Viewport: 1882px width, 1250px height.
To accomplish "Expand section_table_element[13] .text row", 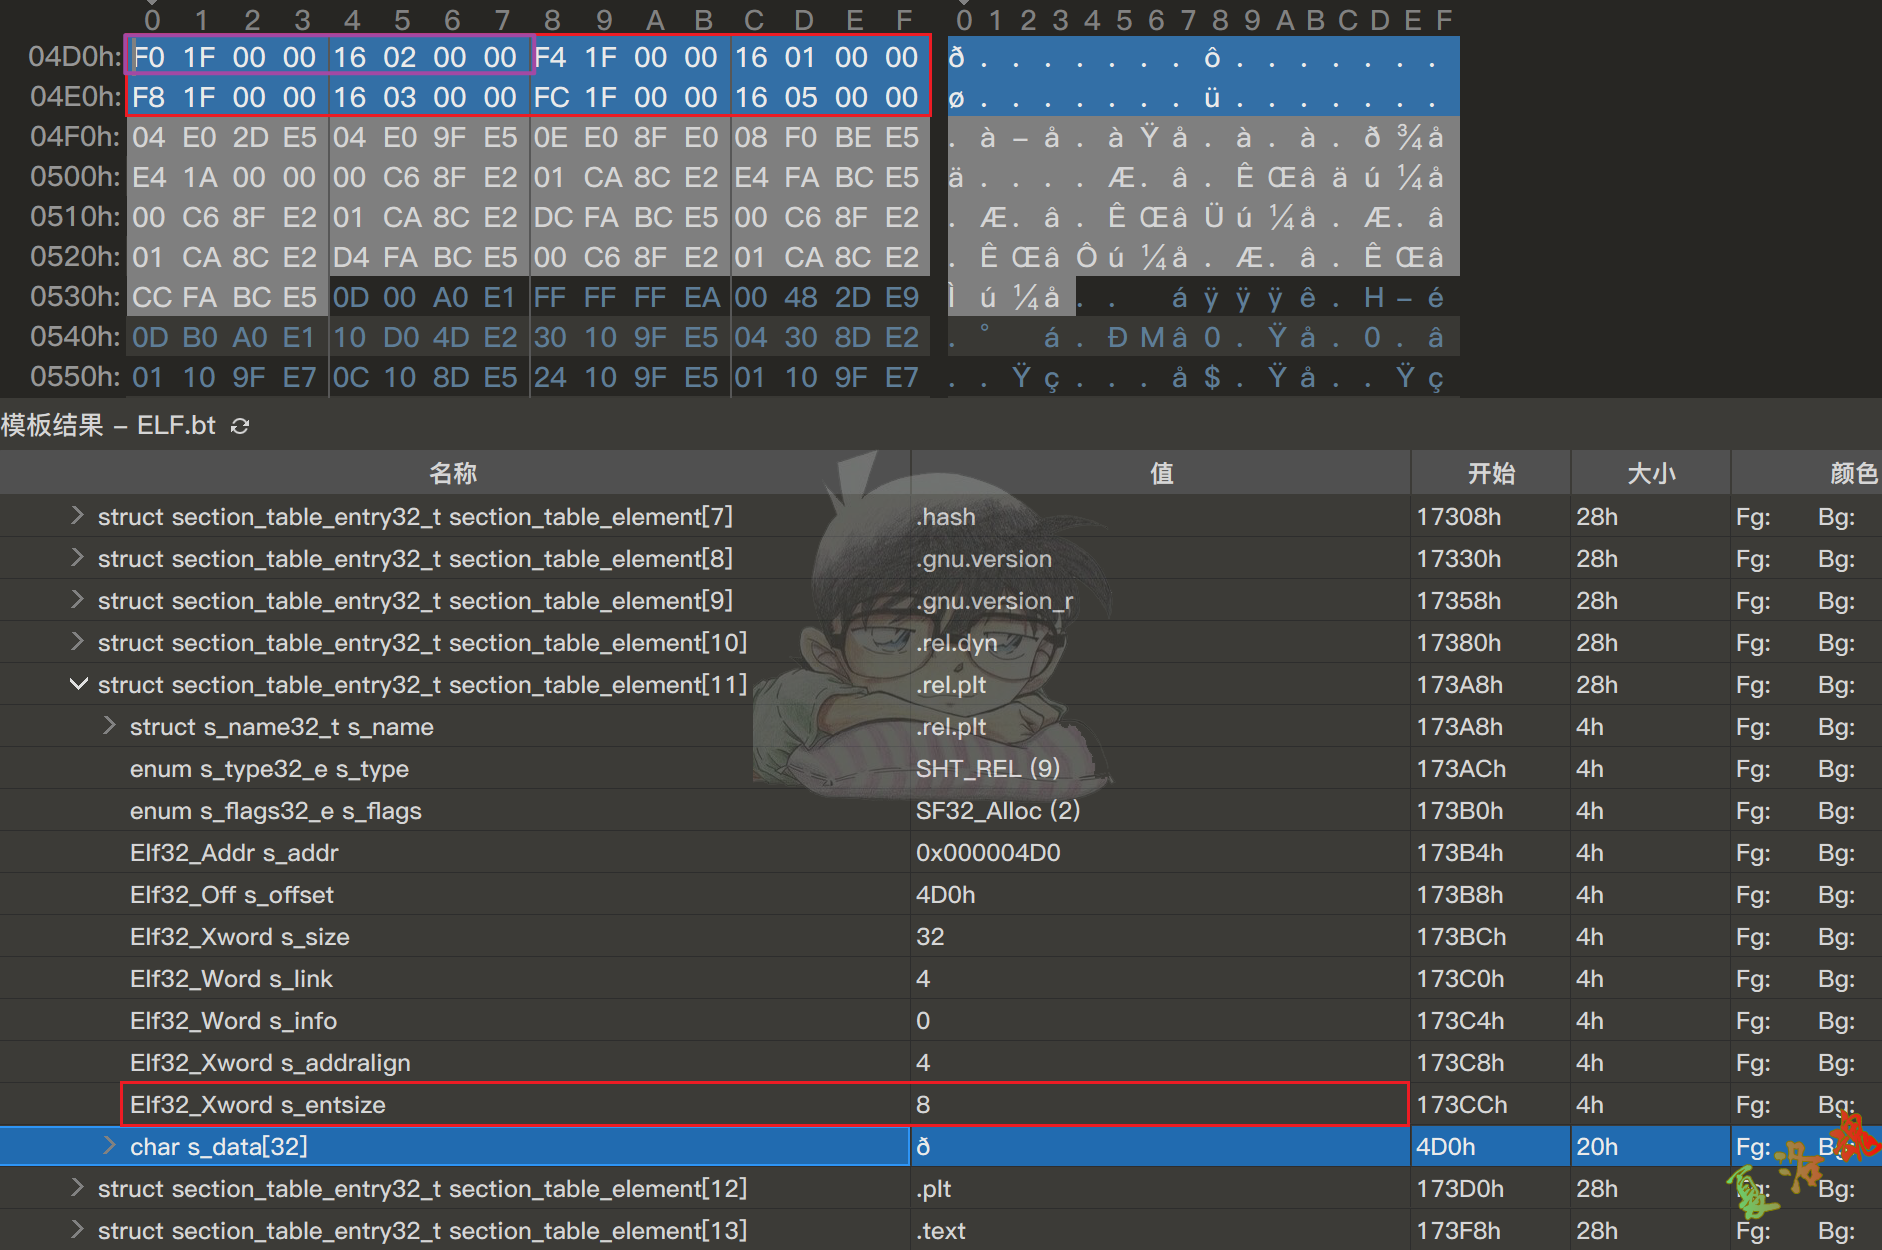I will tap(77, 1230).
